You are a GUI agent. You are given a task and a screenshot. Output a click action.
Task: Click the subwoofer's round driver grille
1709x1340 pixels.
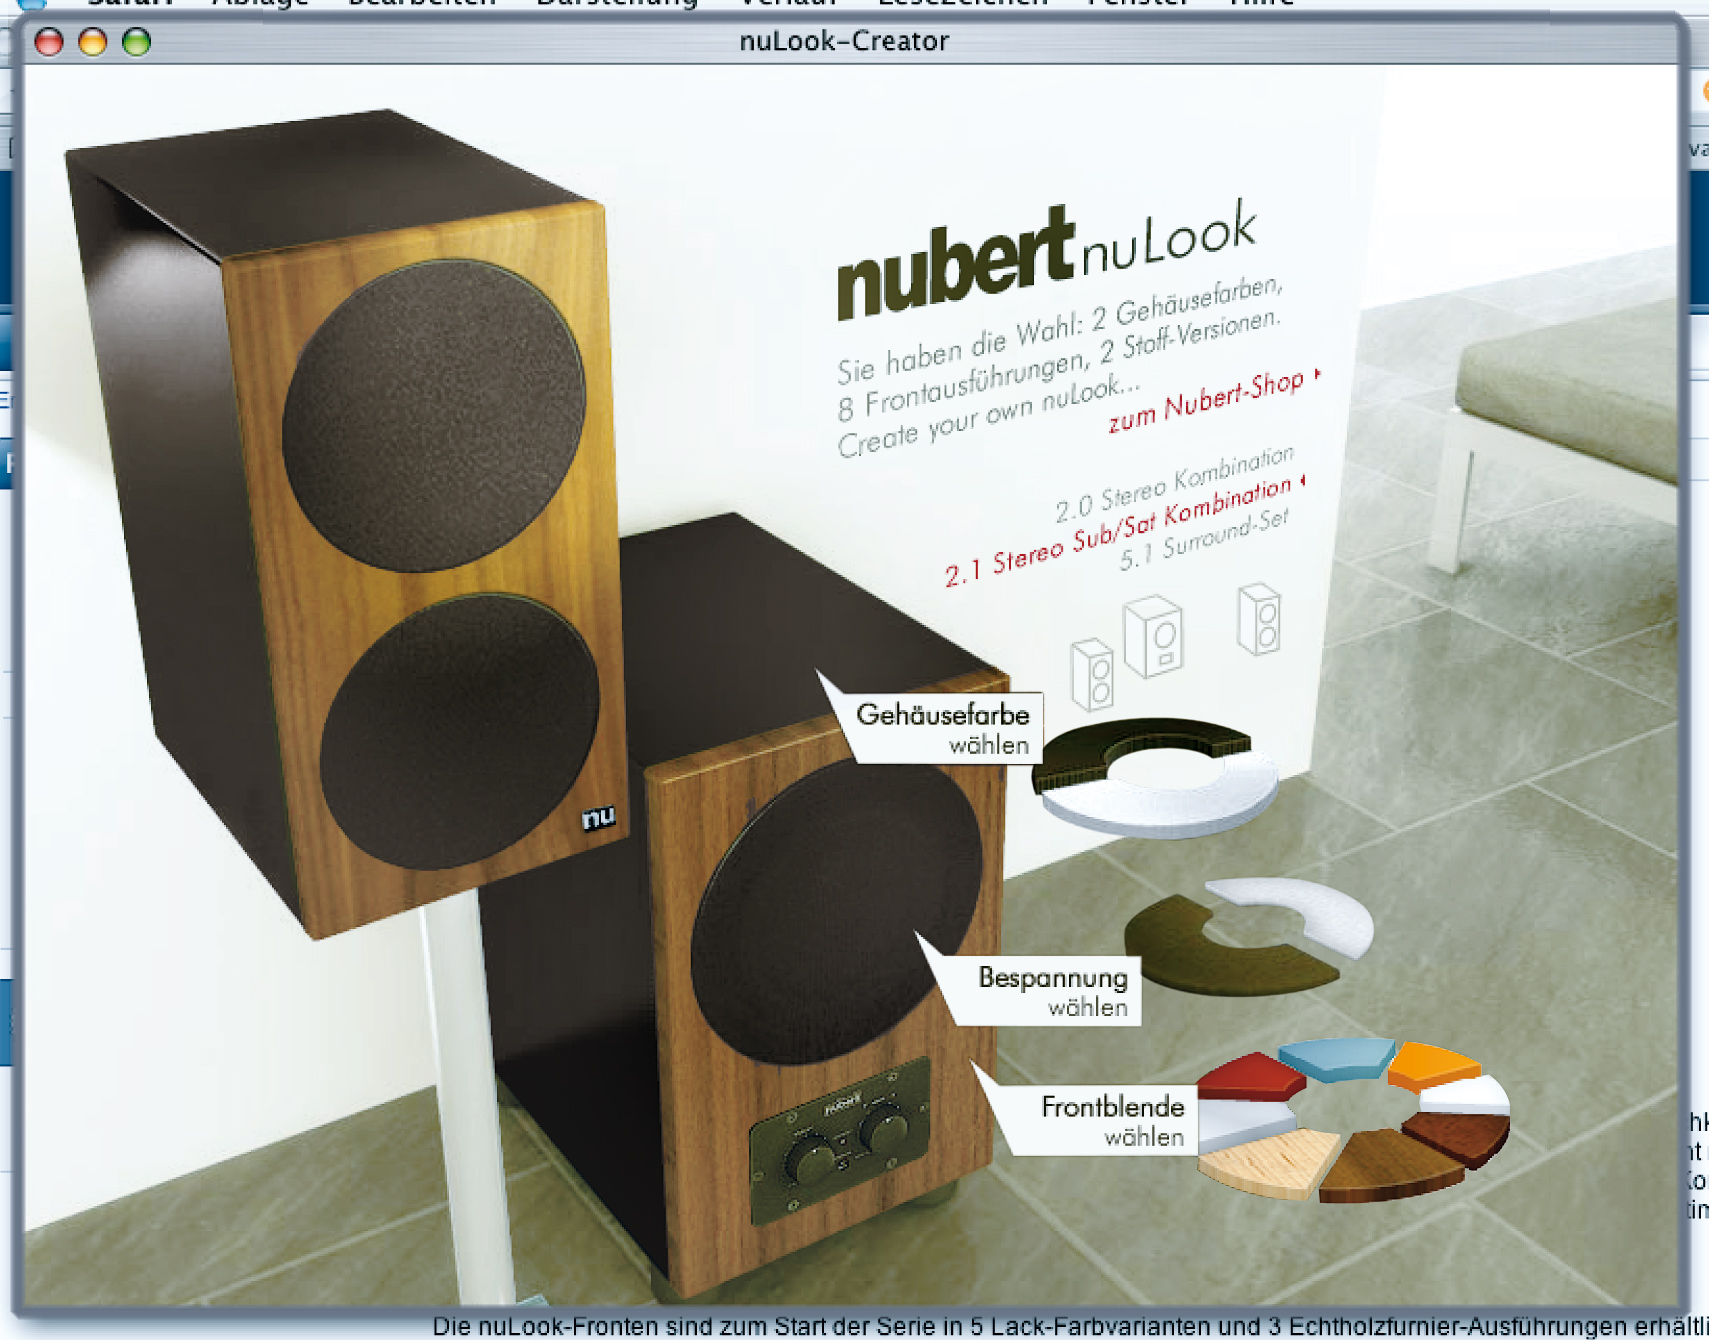tap(837, 911)
